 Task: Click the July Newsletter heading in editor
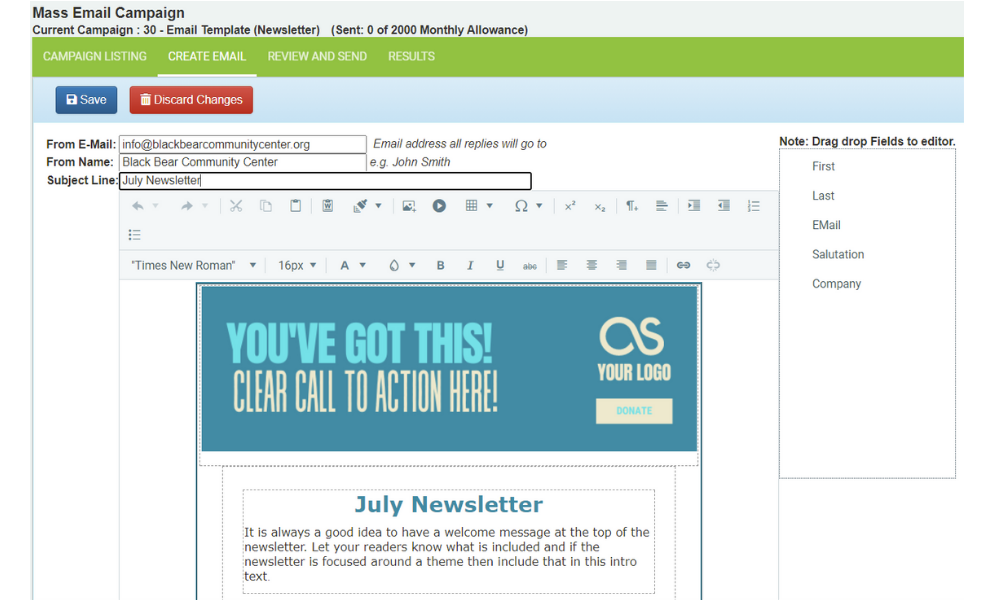pyautogui.click(x=449, y=504)
